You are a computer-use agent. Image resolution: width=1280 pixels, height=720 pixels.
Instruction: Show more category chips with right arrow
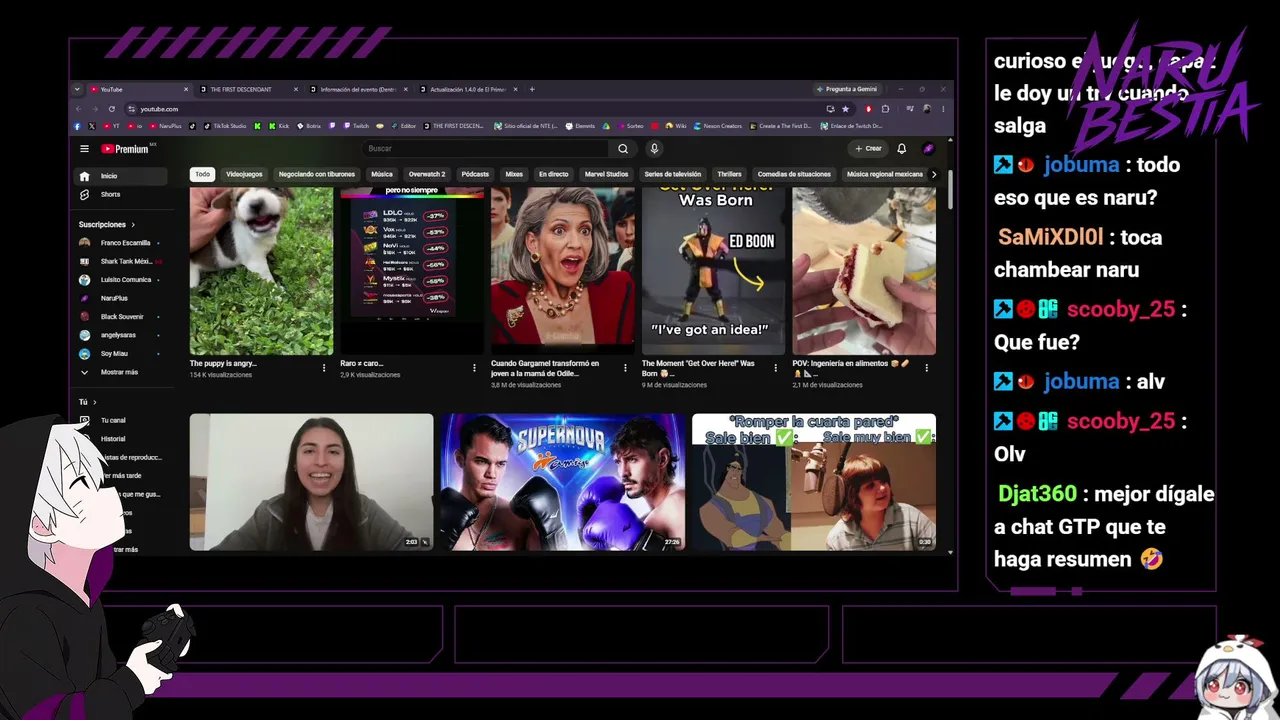(934, 174)
